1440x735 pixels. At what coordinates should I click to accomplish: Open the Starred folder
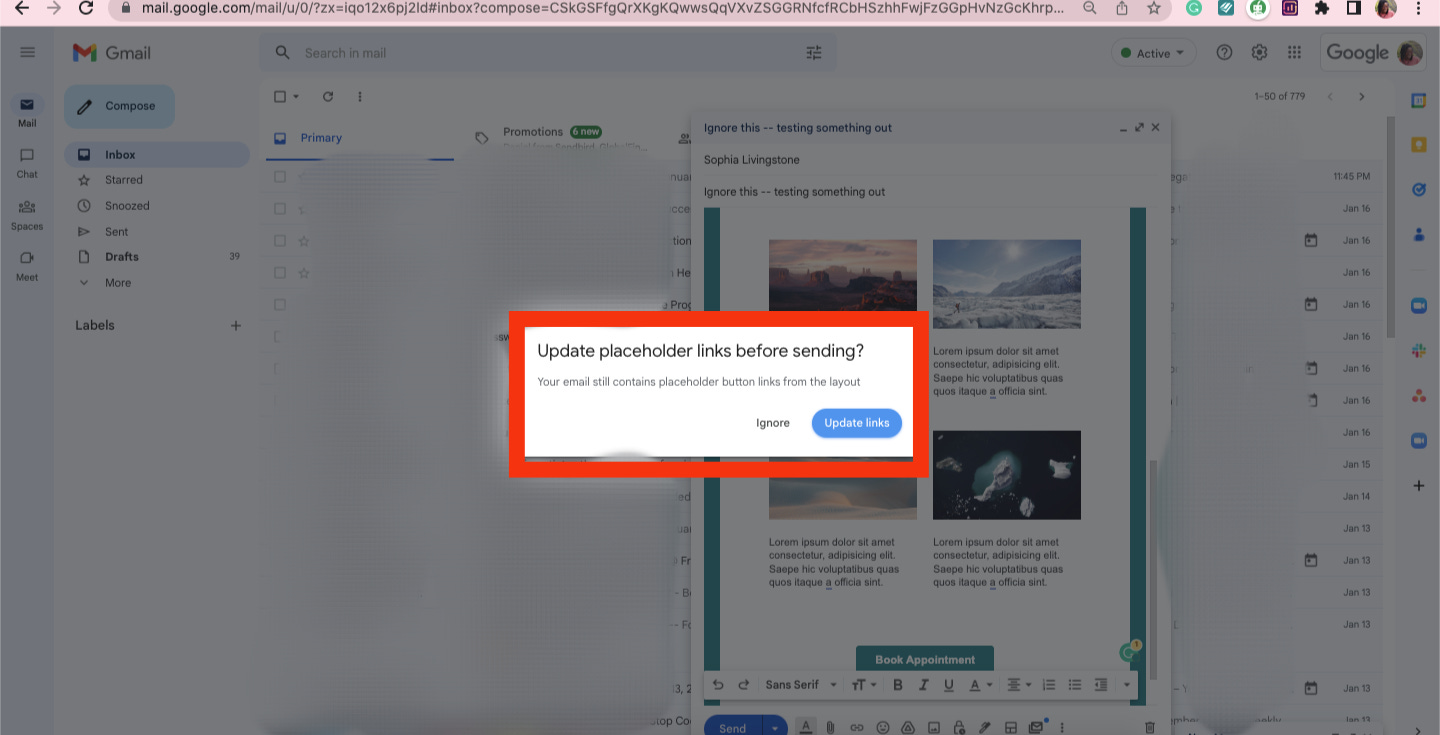click(156, 180)
